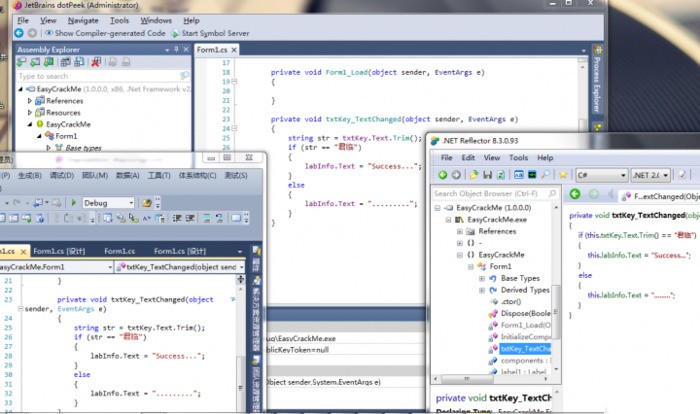
Task: Click first Assembly Explorer toolbar open icon
Action: coord(21,62)
